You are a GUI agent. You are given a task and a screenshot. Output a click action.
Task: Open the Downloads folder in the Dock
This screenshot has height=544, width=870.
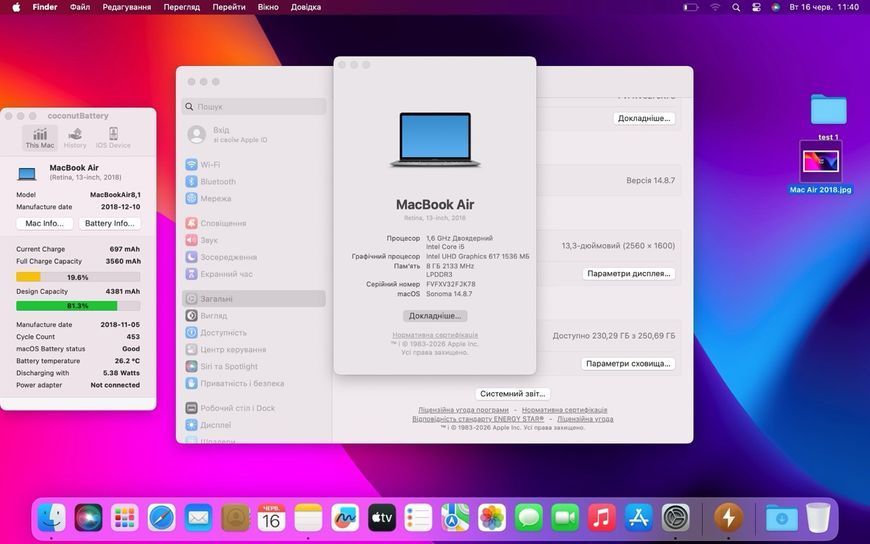point(781,518)
